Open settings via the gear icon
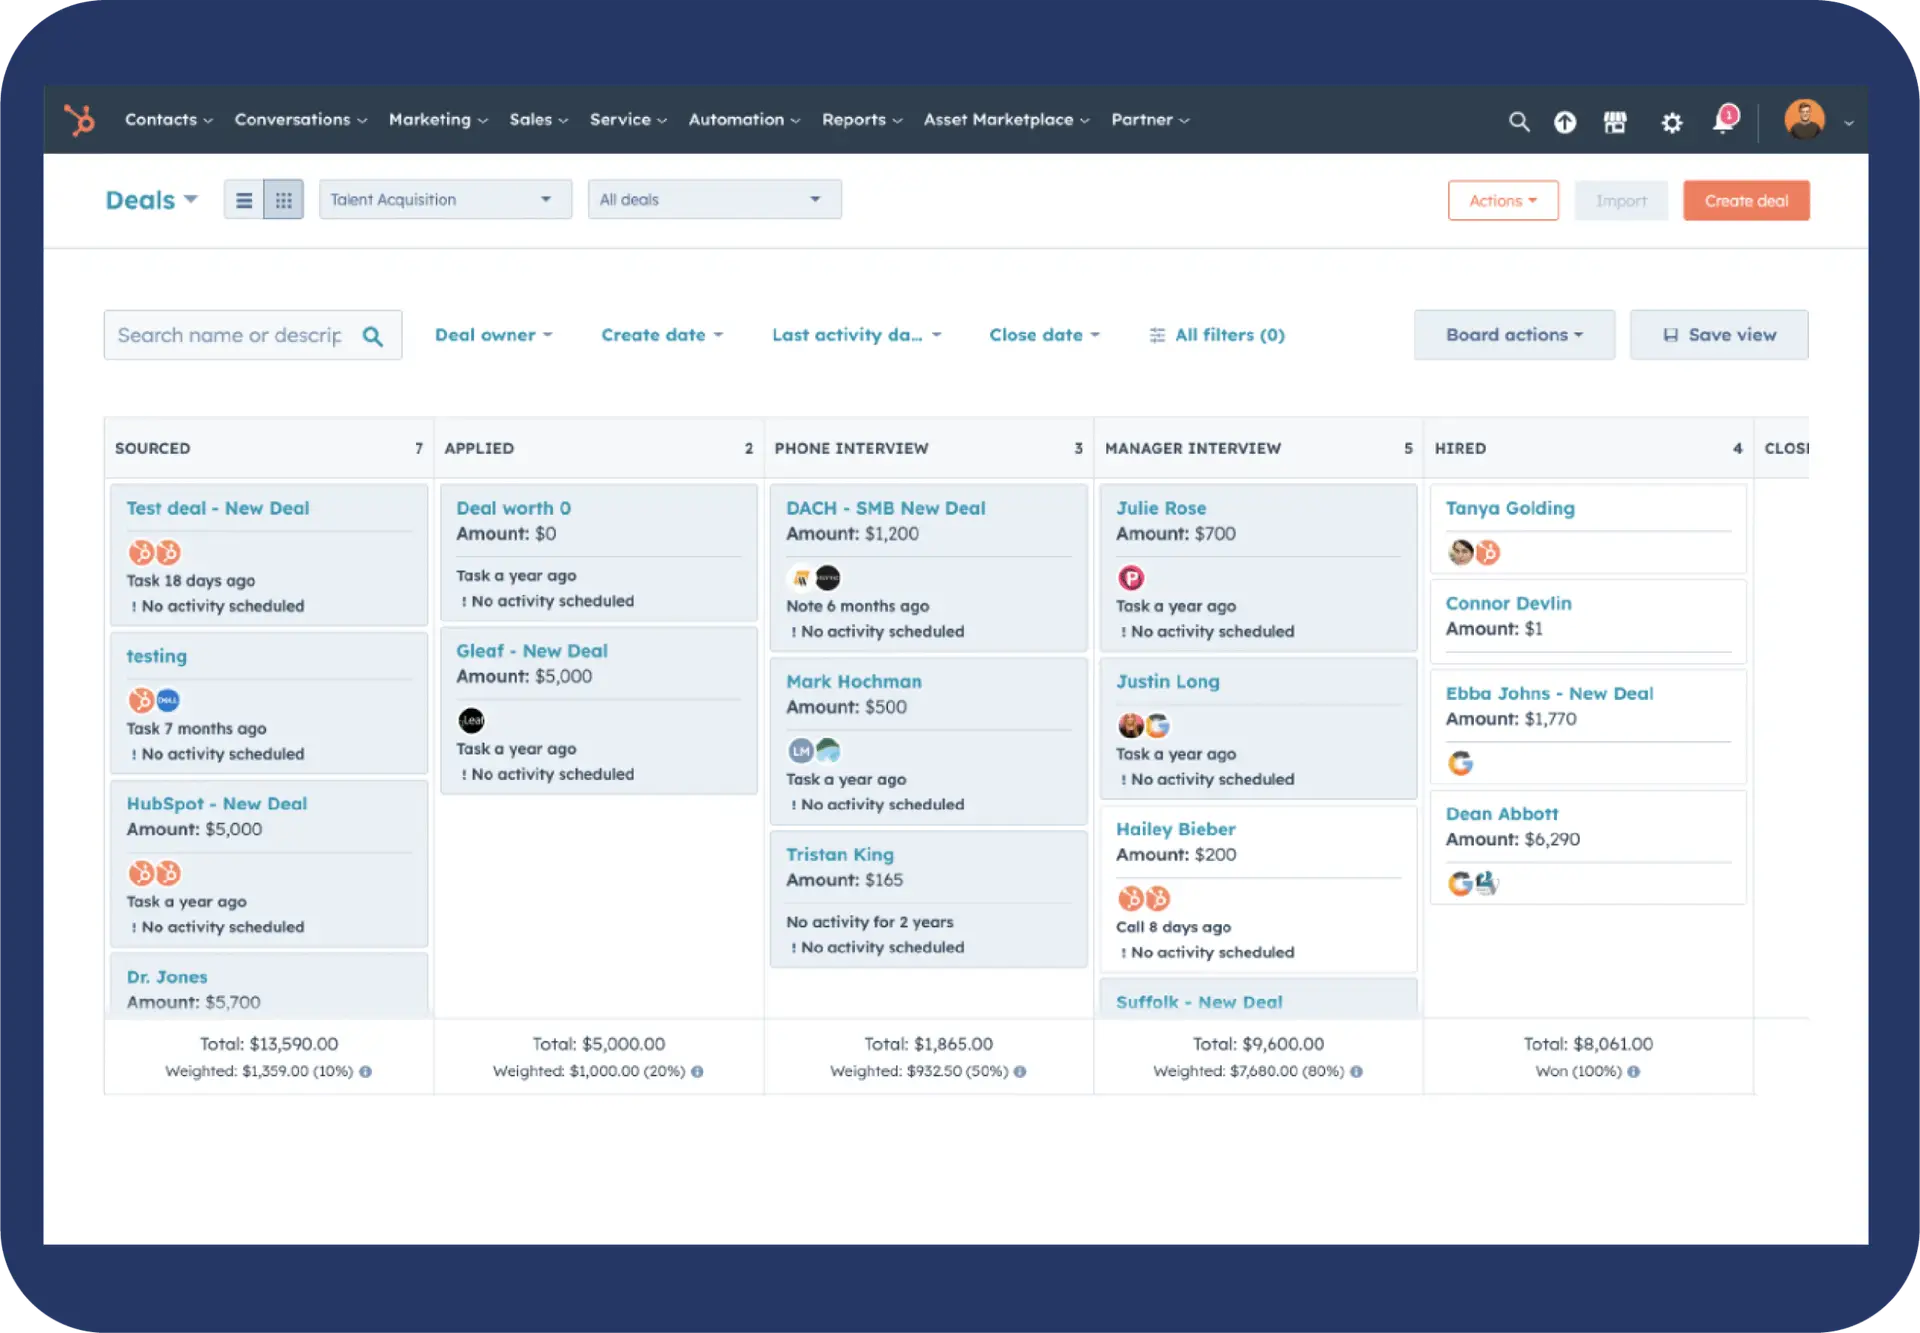 coord(1671,121)
